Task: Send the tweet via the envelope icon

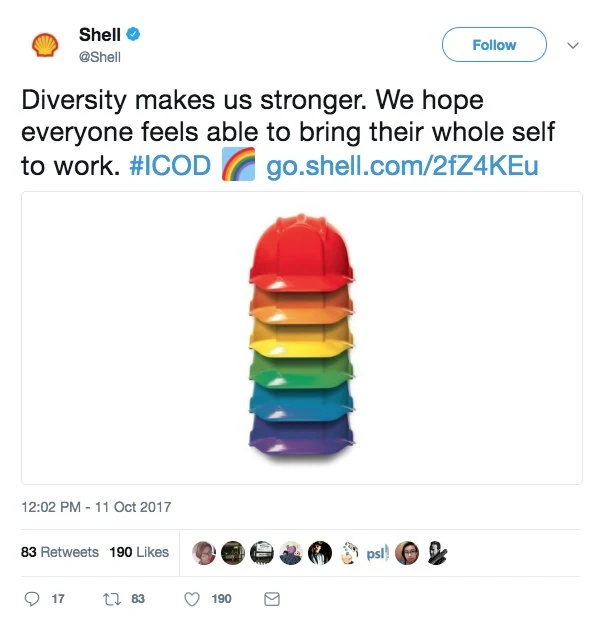Action: pyautogui.click(x=272, y=599)
